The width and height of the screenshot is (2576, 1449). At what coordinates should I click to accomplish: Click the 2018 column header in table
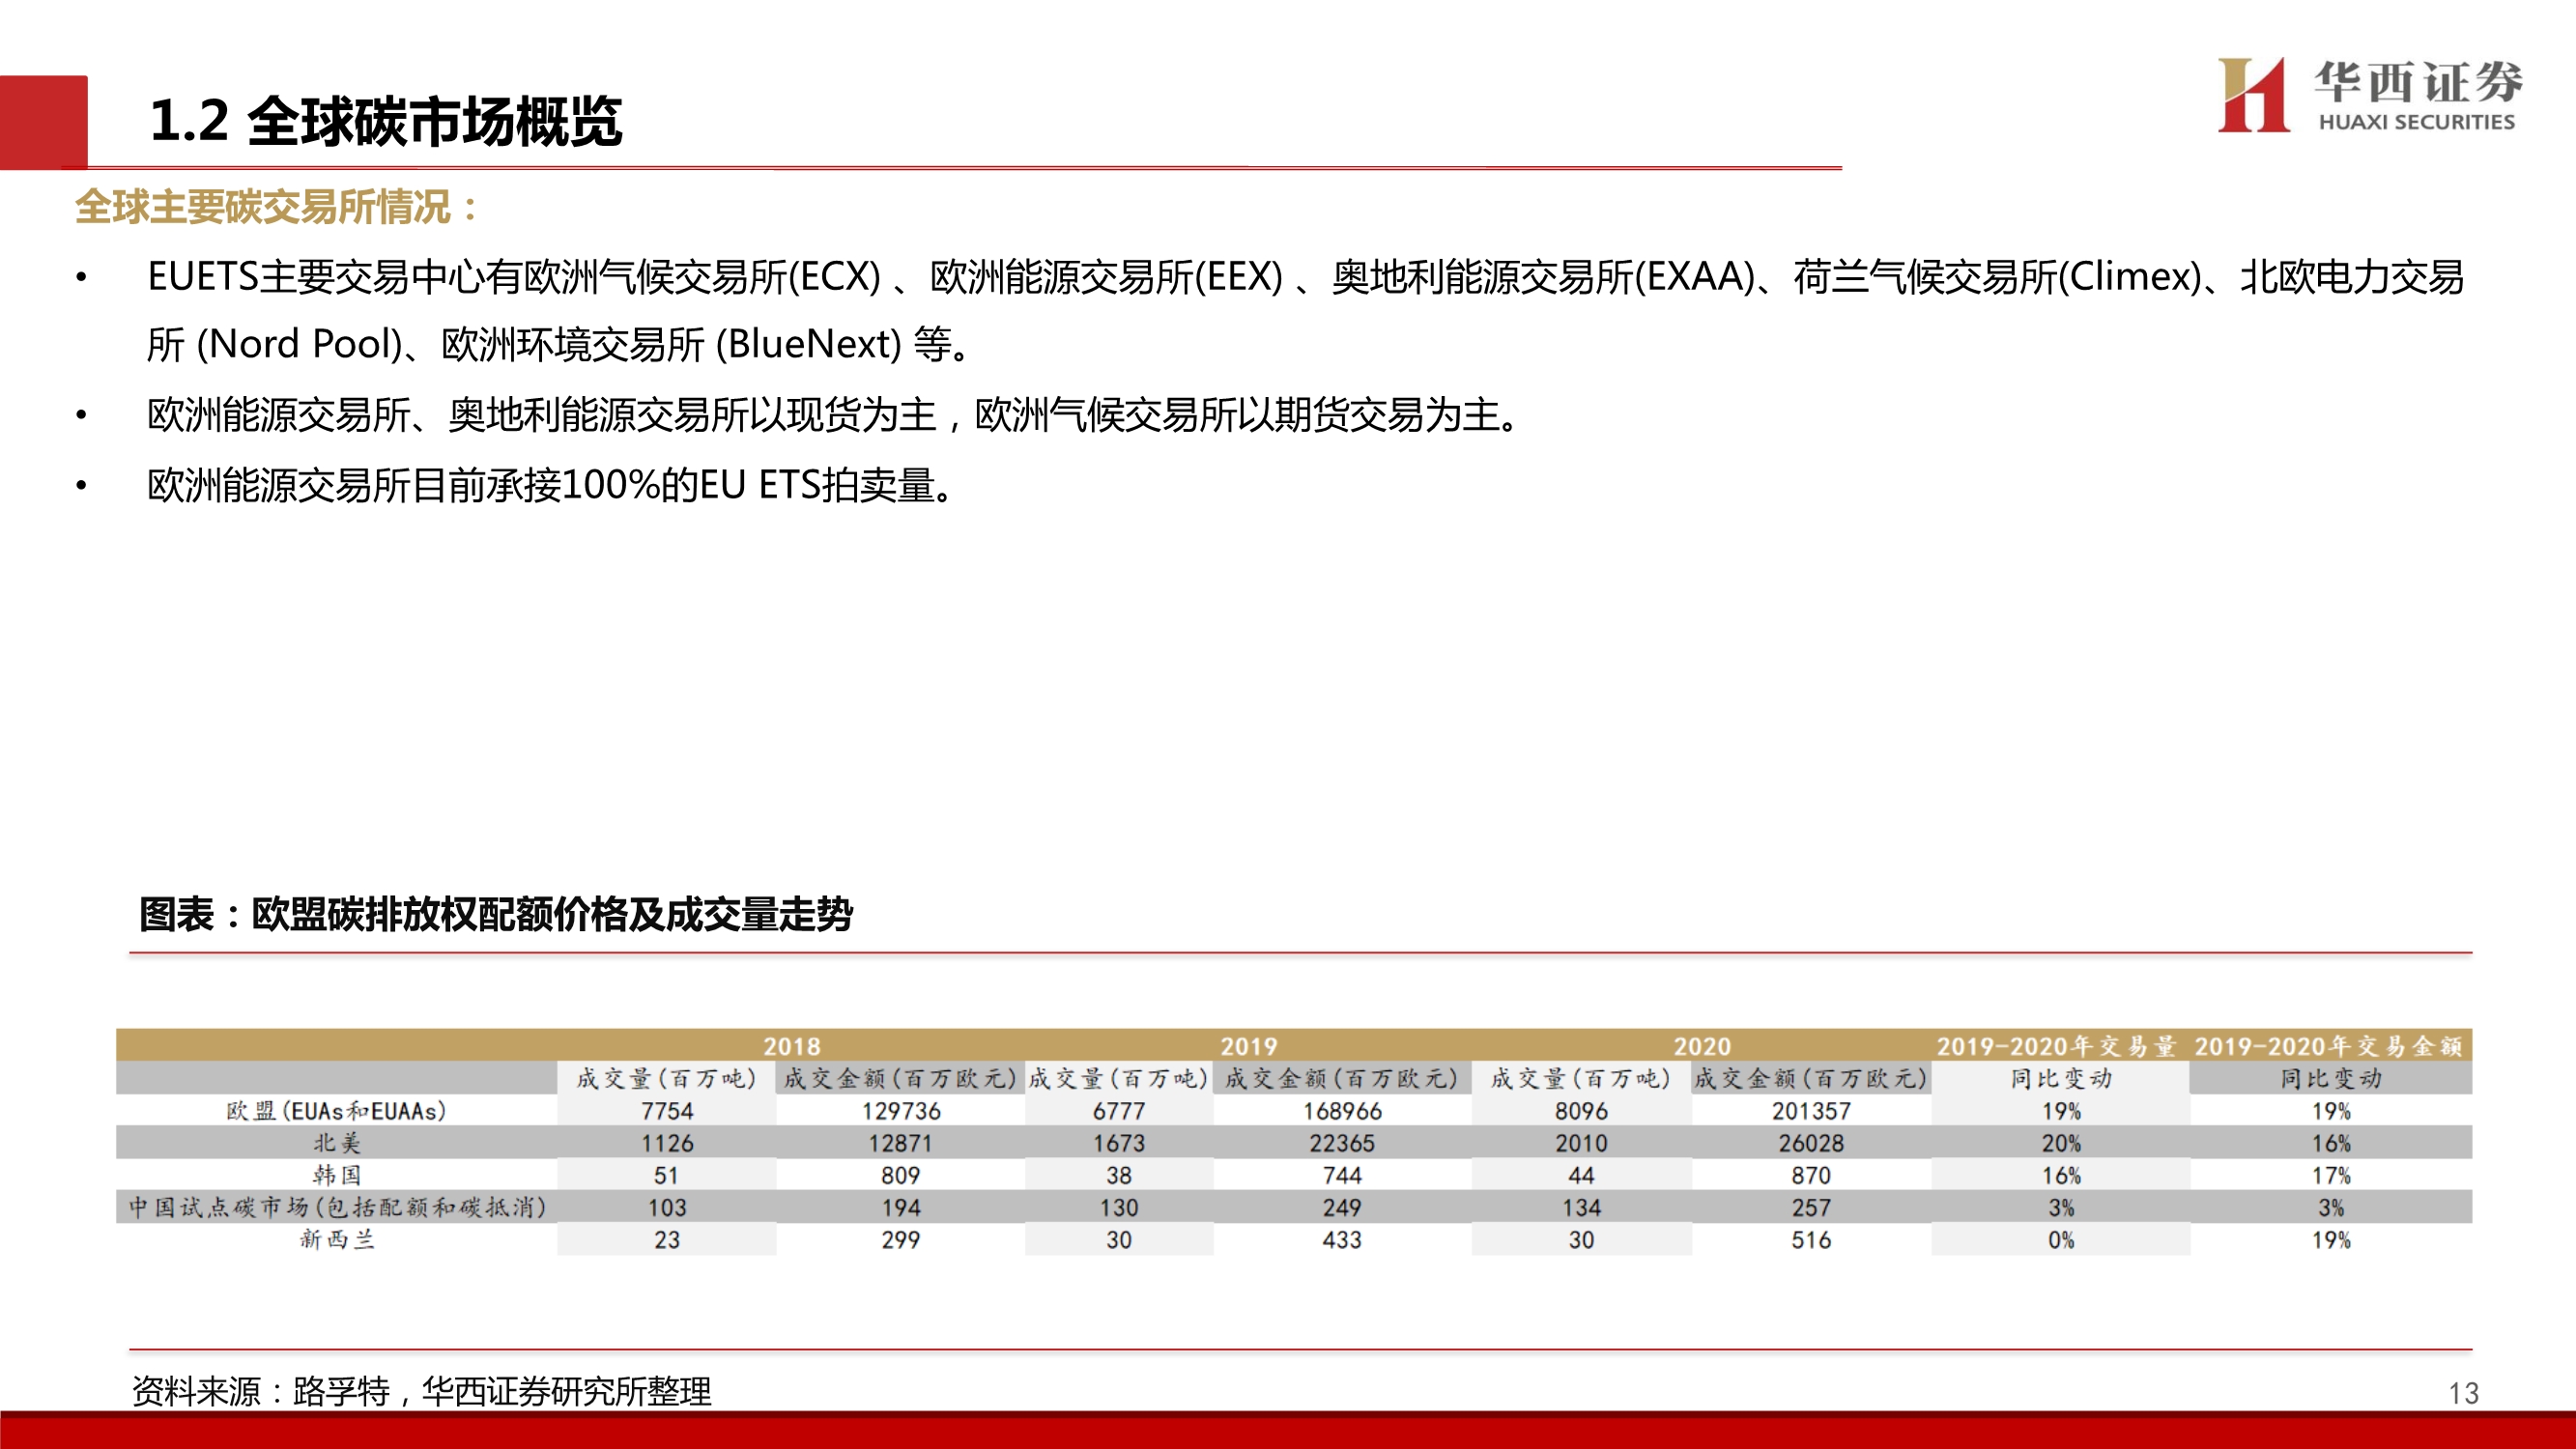pyautogui.click(x=791, y=1046)
